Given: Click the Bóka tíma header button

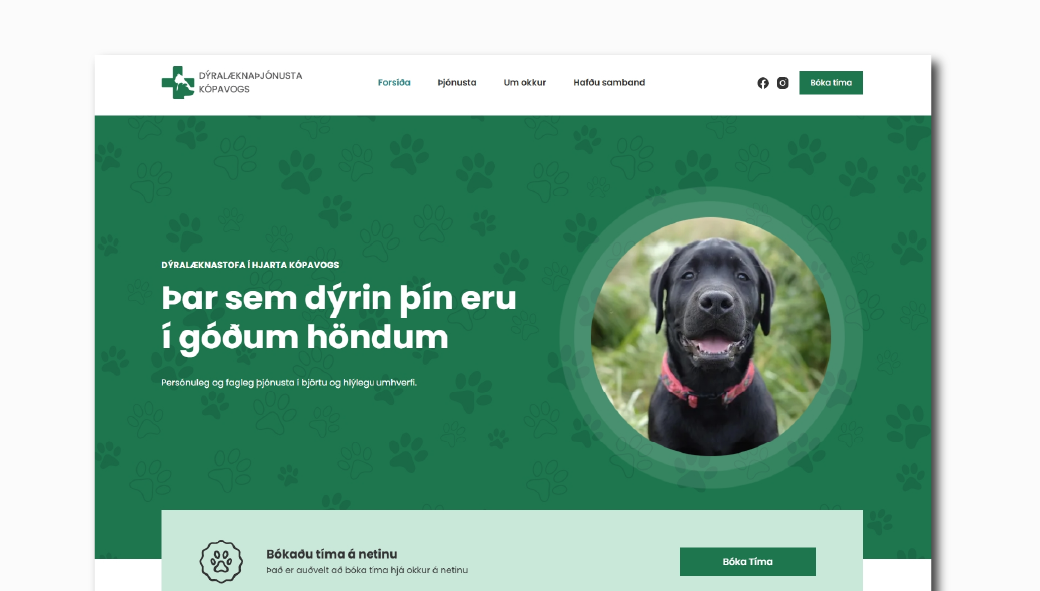Looking at the screenshot, I should click(x=831, y=83).
